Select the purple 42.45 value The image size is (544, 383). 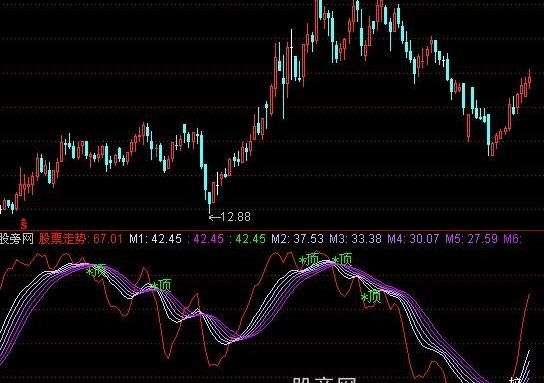[209, 239]
